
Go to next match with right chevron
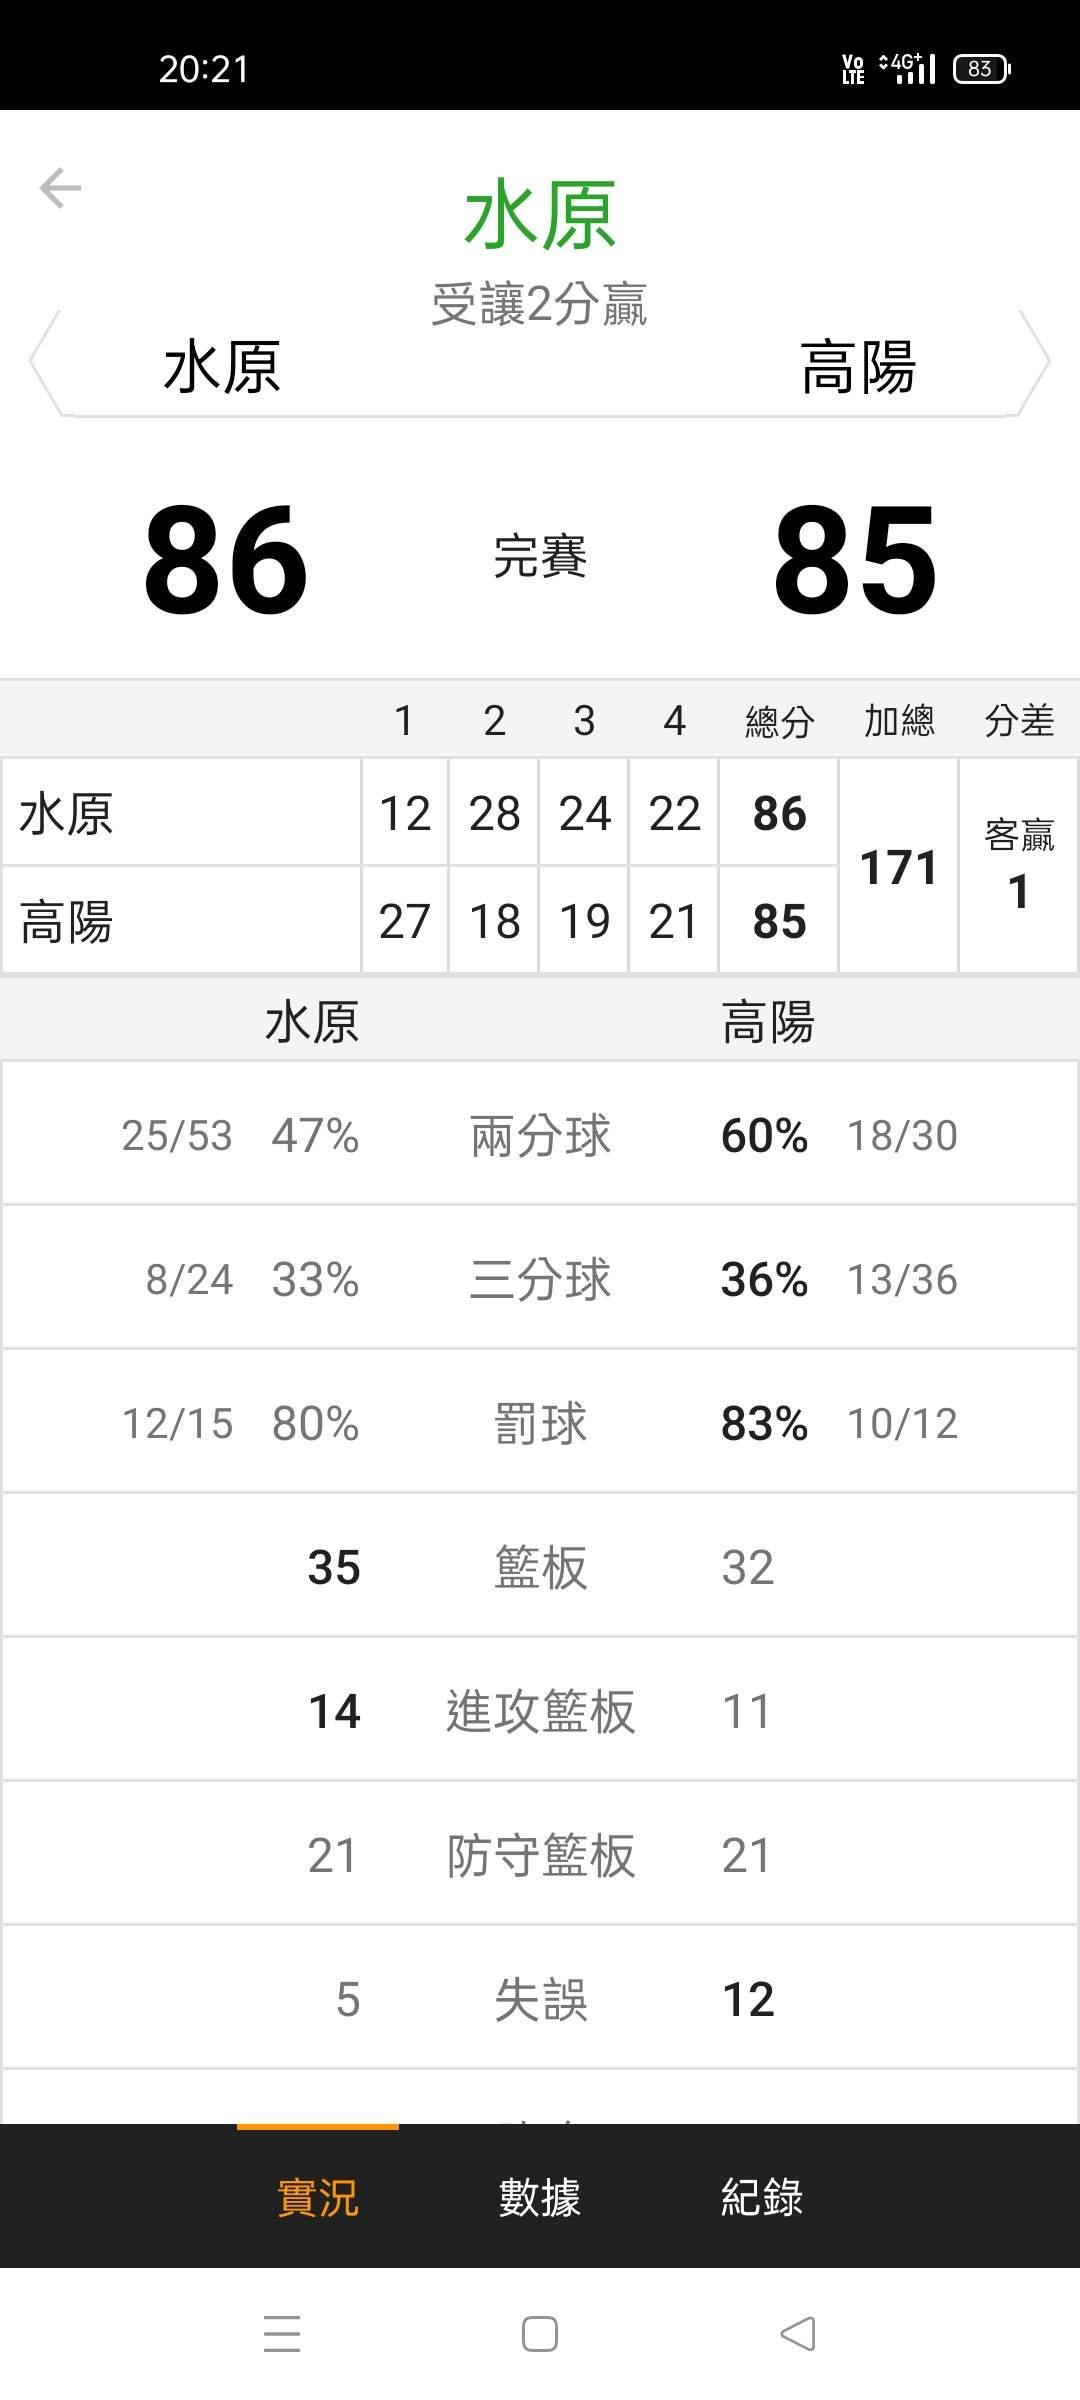tap(1035, 362)
